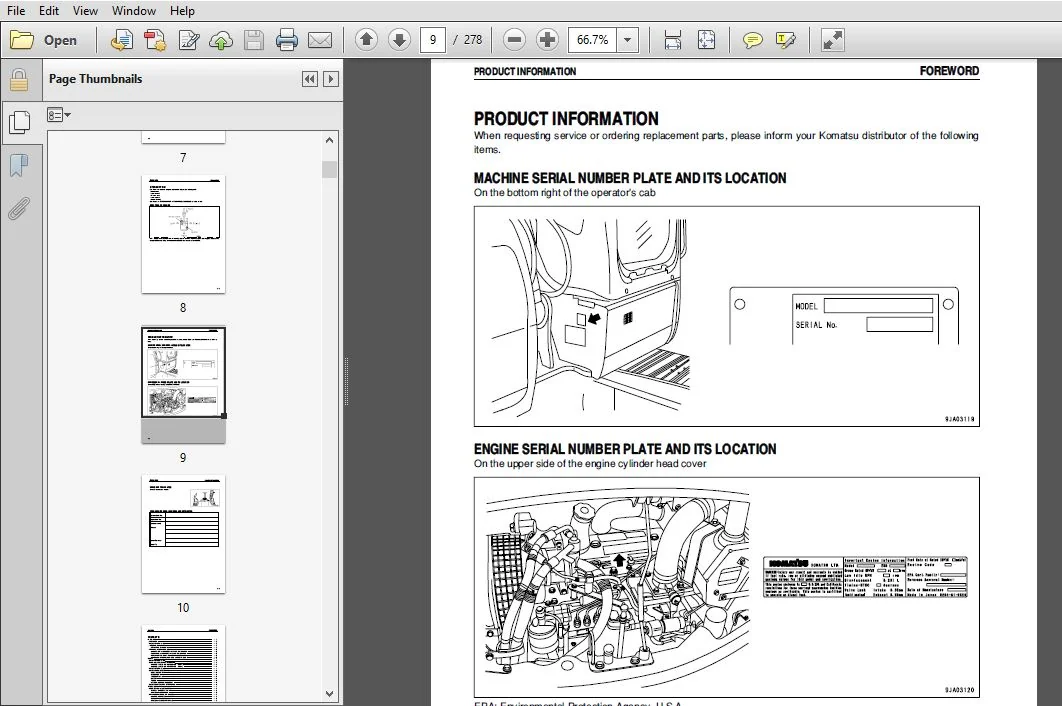
Task: Click the 'FOREWORD' header text
Action: point(950,70)
